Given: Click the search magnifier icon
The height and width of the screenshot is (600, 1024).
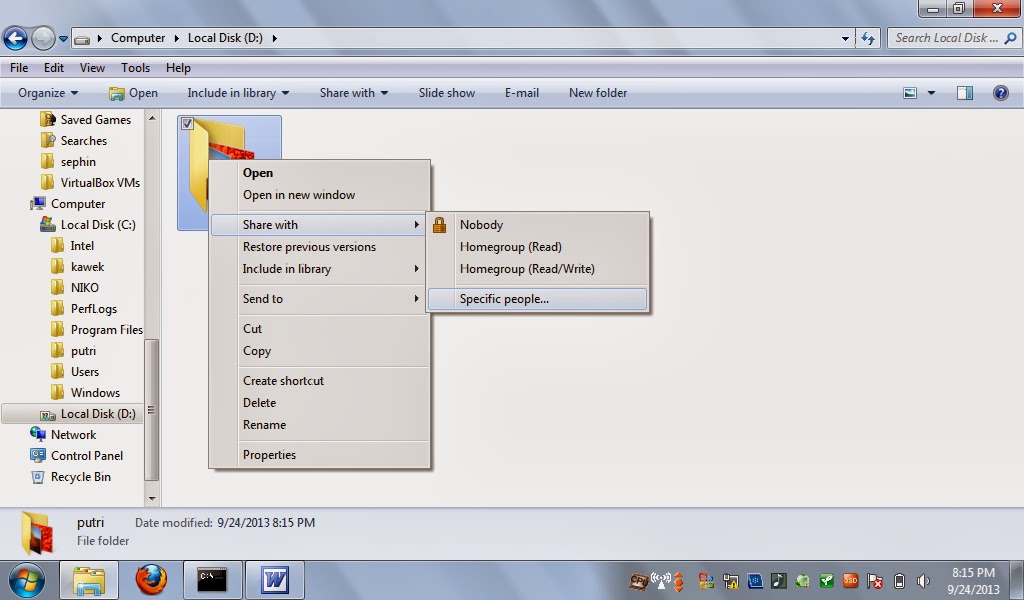Looking at the screenshot, I should (x=1010, y=38).
